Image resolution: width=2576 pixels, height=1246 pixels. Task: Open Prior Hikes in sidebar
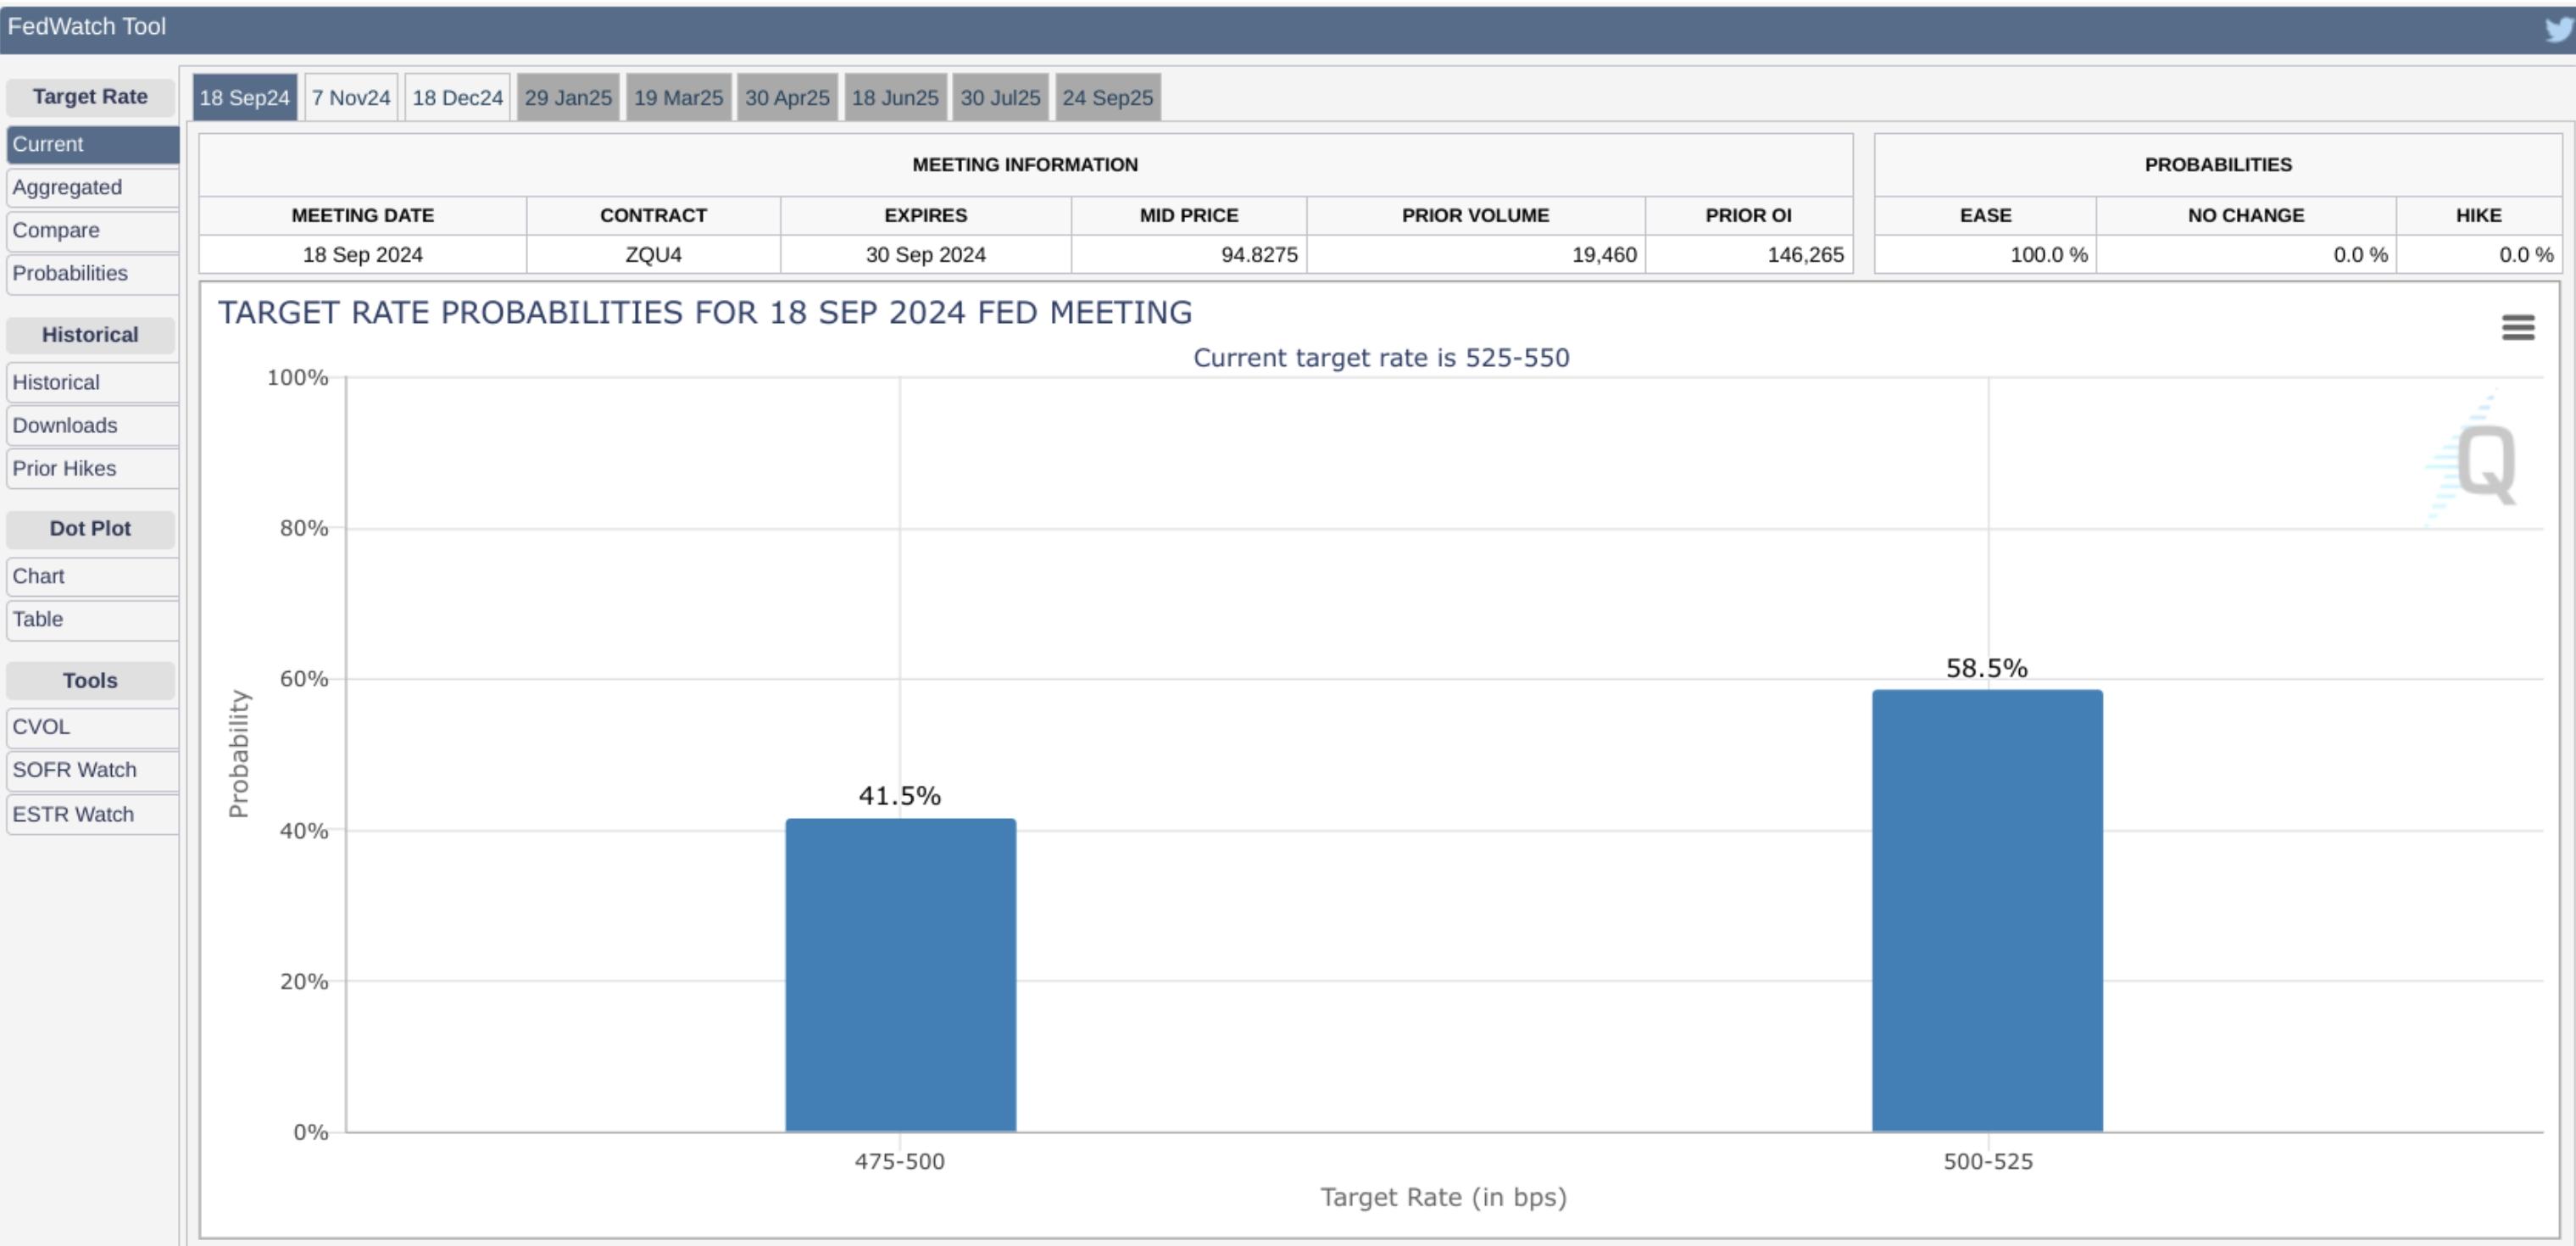pyautogui.click(x=93, y=468)
